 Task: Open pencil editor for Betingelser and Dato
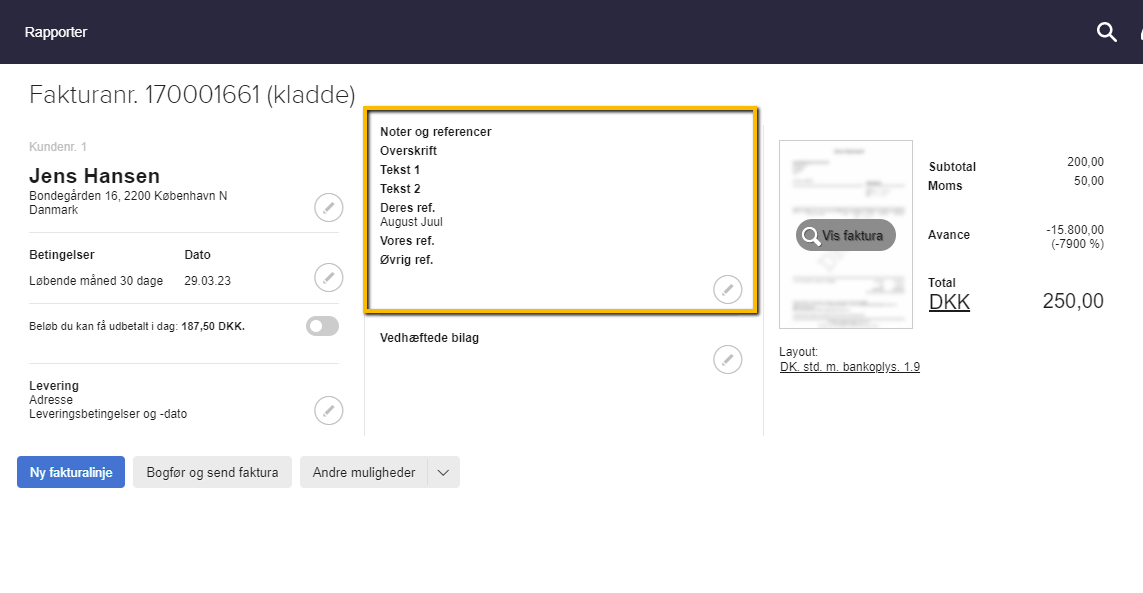[329, 277]
